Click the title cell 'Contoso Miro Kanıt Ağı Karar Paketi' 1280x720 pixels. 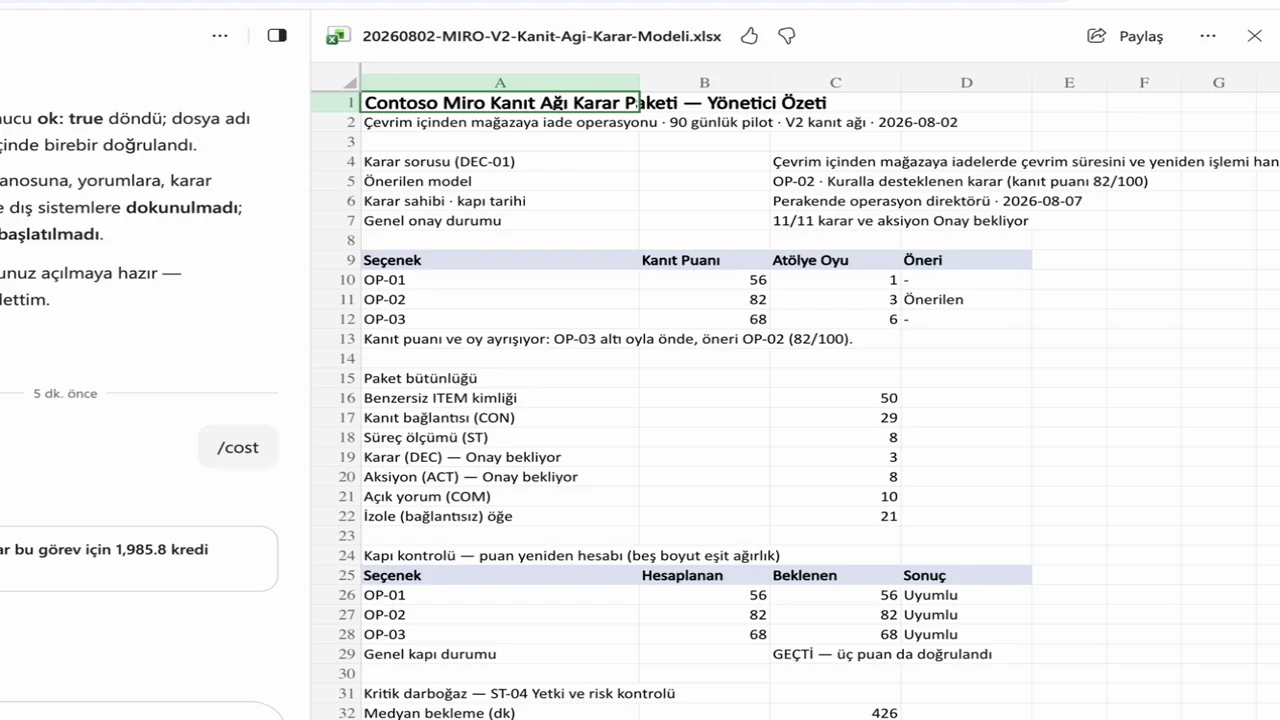click(500, 102)
